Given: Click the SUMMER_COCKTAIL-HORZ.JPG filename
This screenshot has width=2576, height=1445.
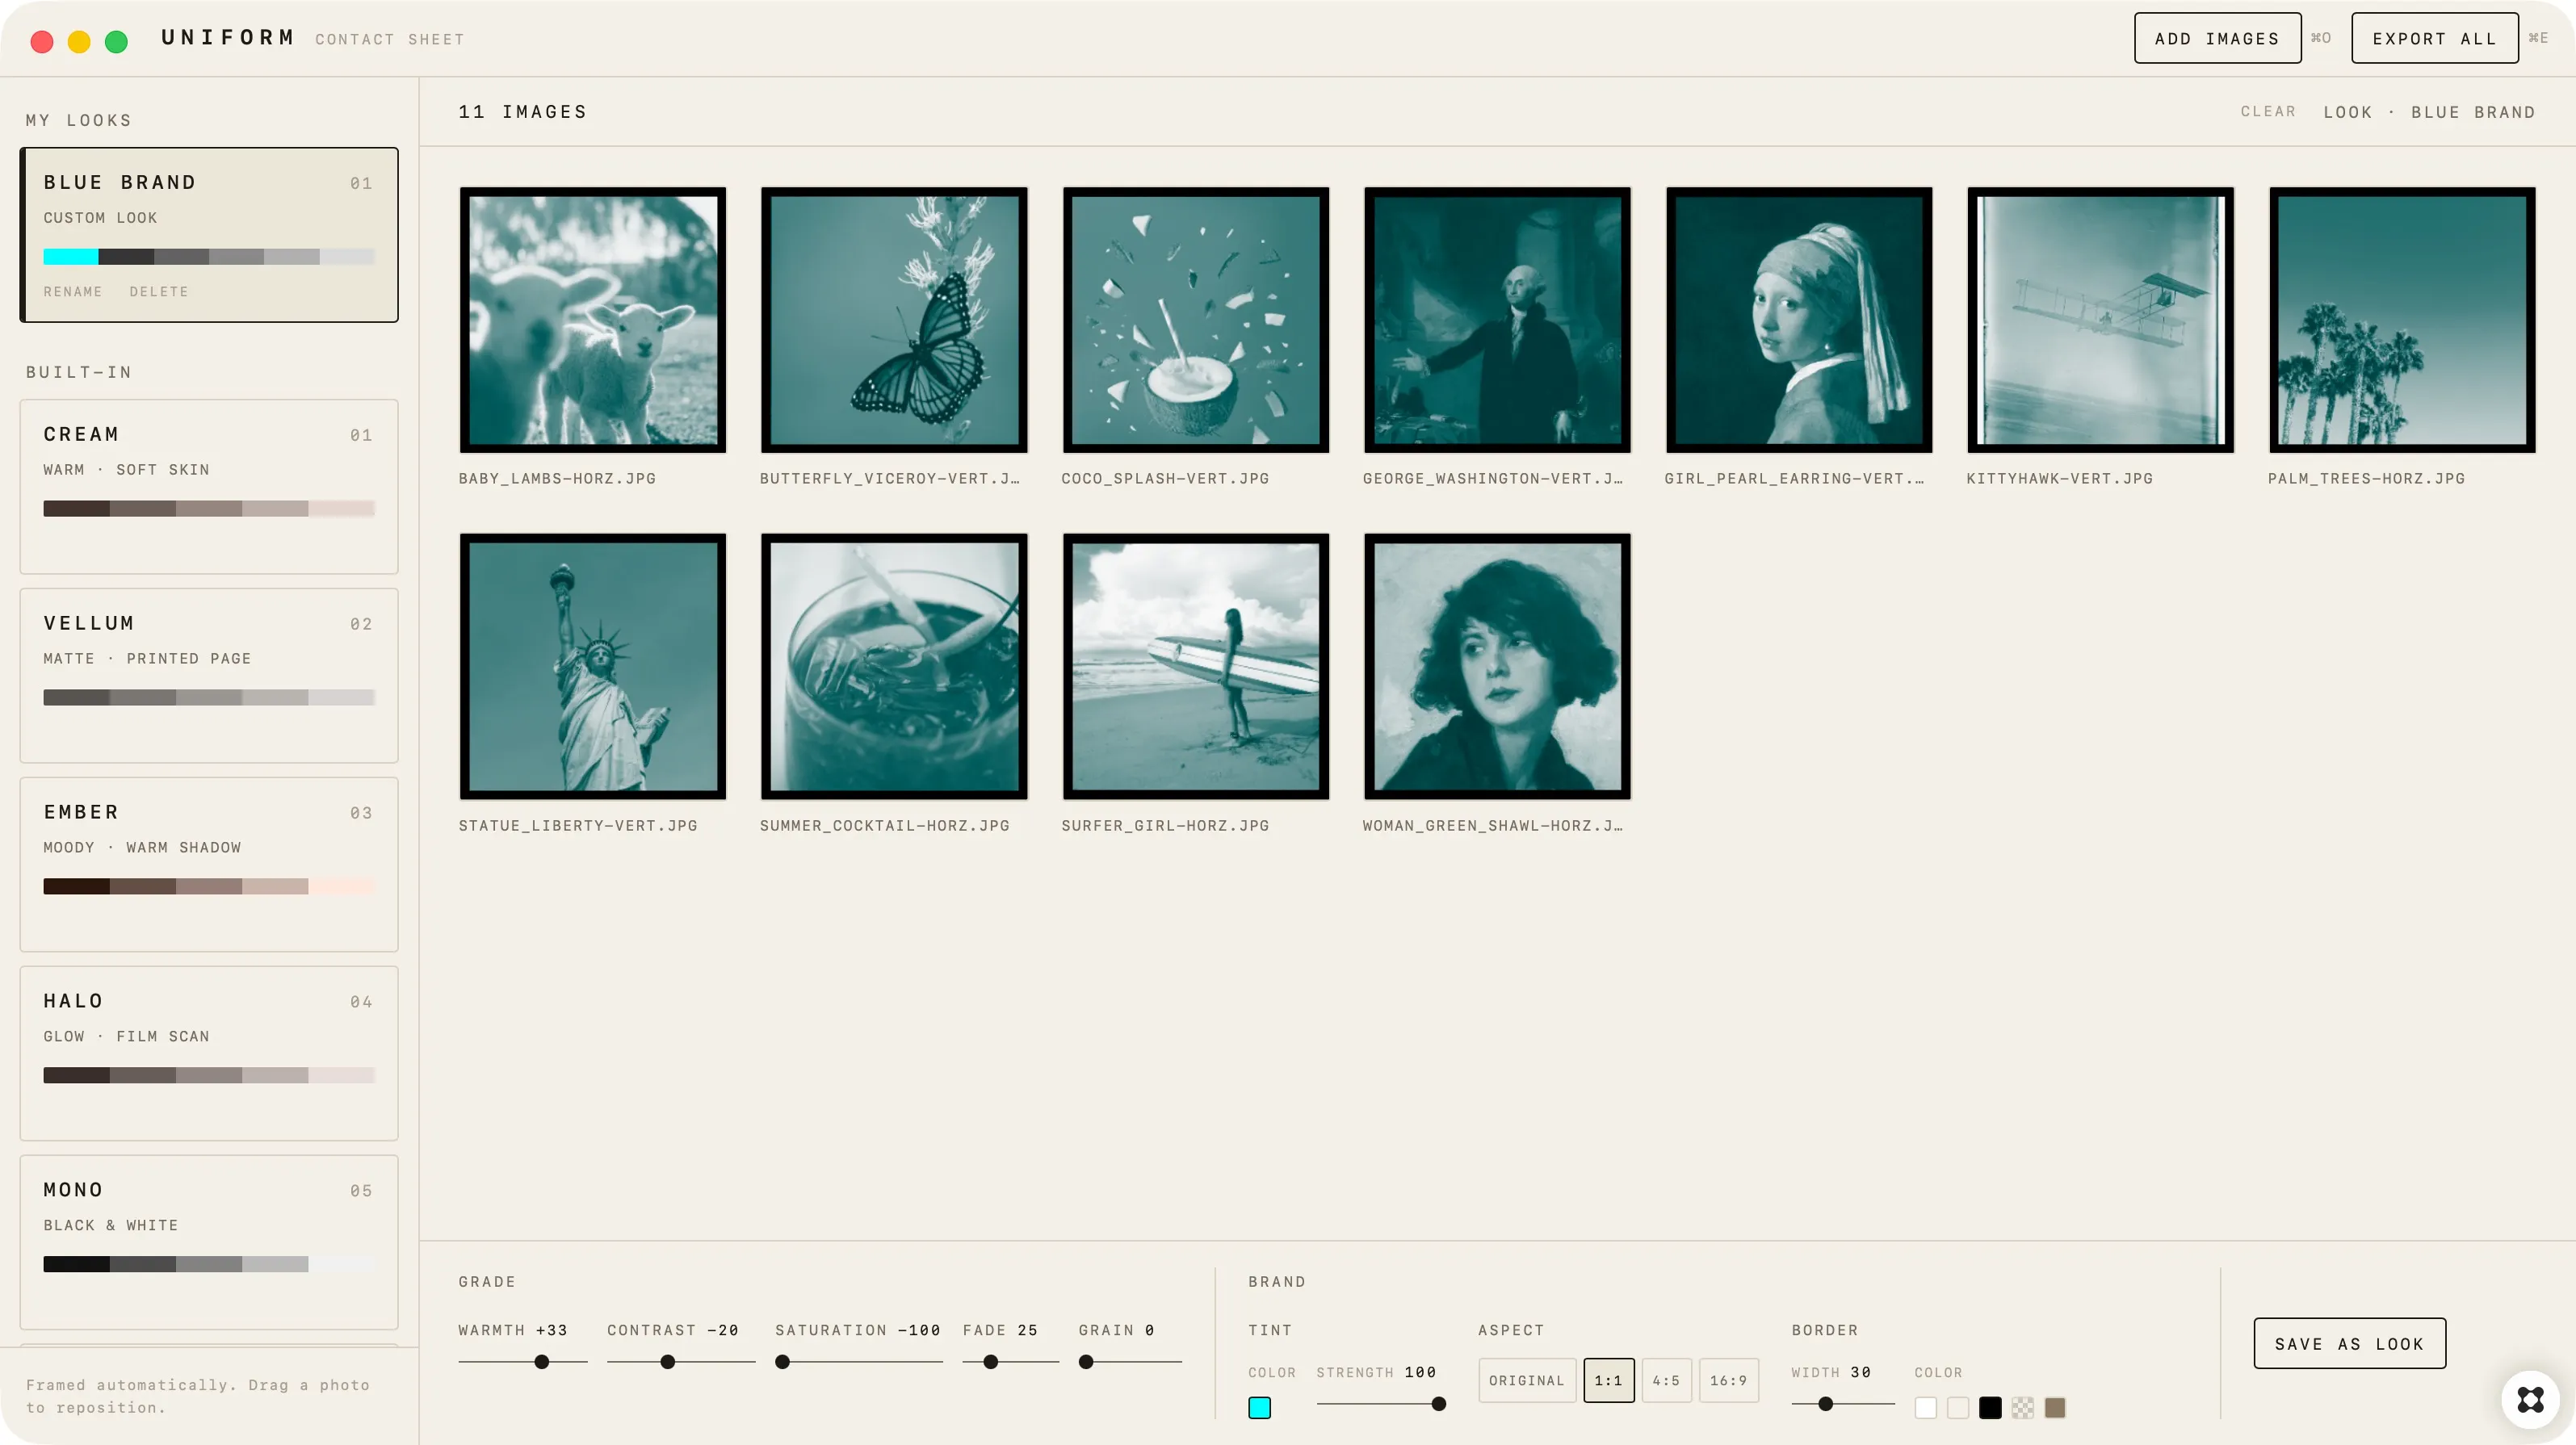Looking at the screenshot, I should [884, 825].
